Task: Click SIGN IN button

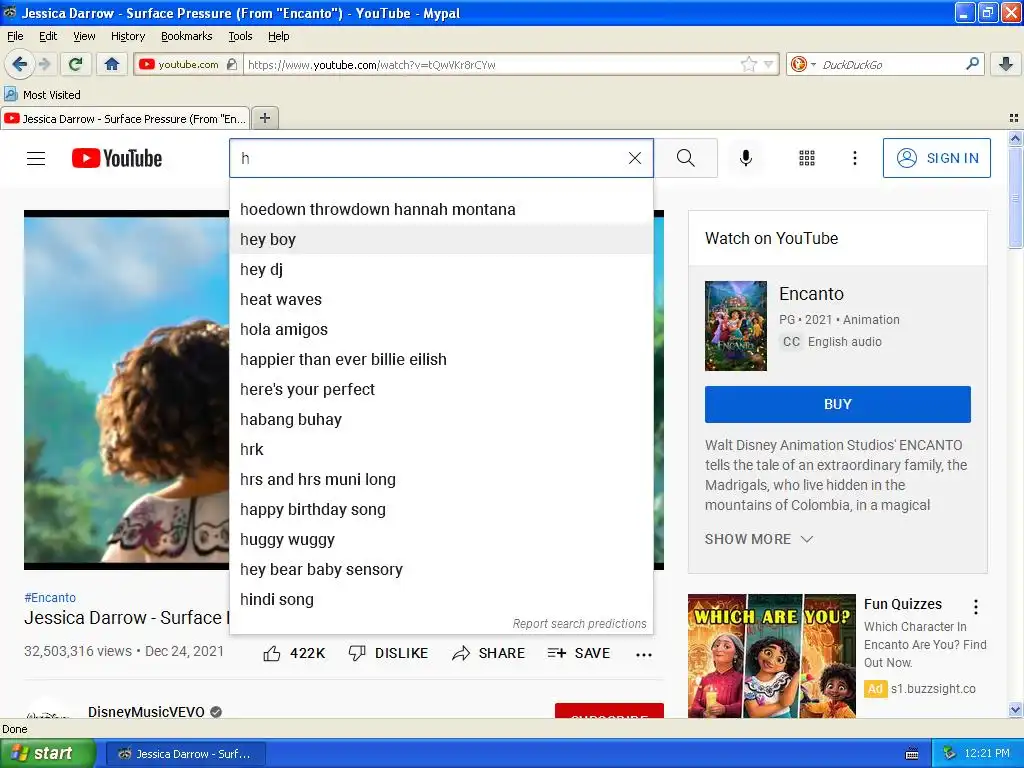Action: (936, 158)
